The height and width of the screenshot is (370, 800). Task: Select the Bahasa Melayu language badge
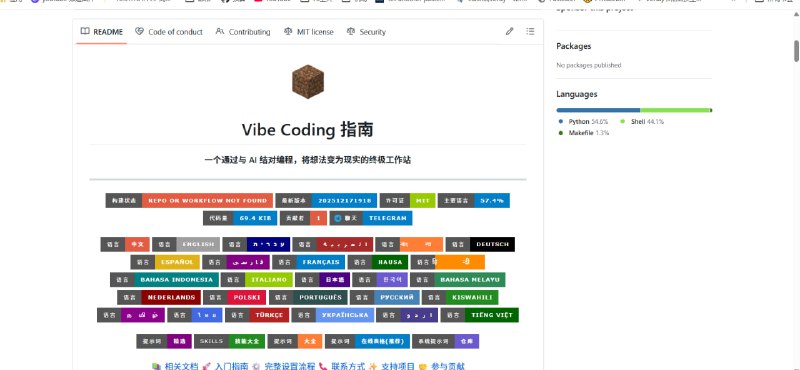tap(458, 280)
